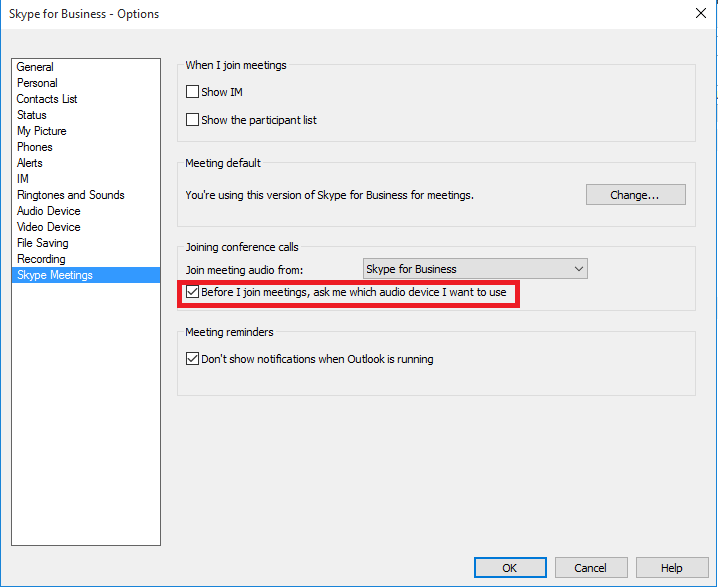Open the Contacts List options
Viewport: 718px width, 587px height.
(47, 99)
